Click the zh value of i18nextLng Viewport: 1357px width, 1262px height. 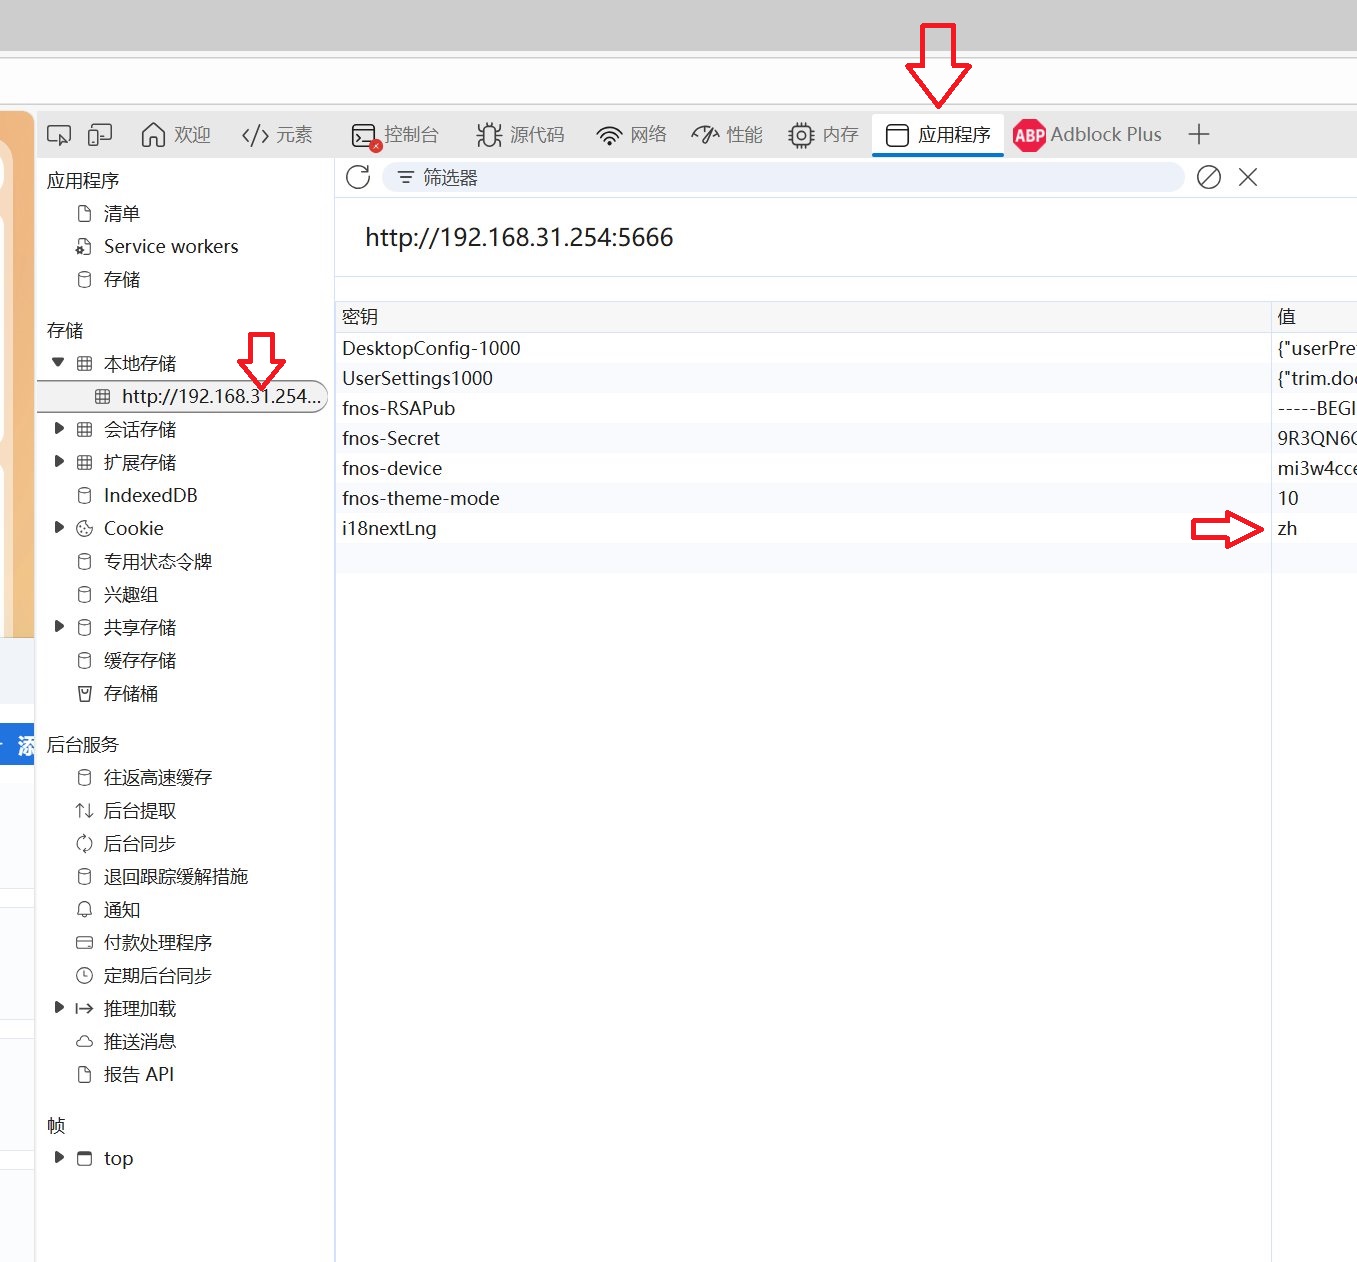(x=1287, y=529)
